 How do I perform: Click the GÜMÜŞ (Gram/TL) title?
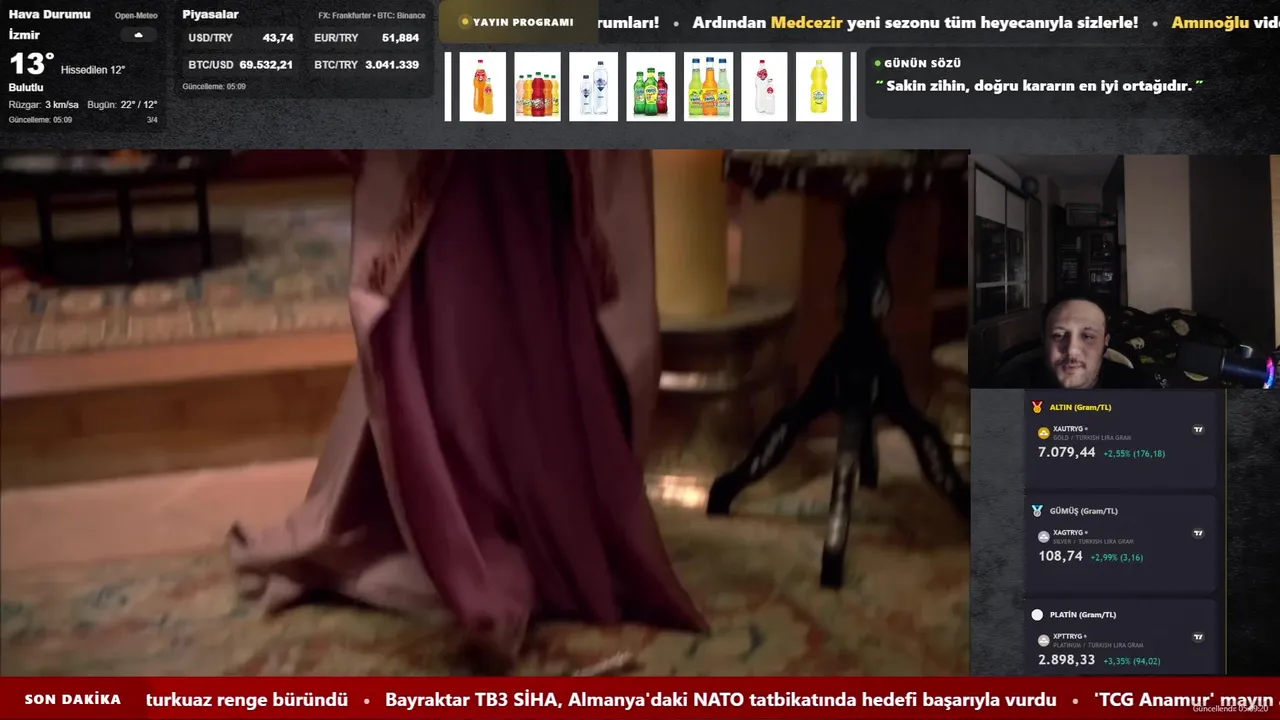[x=1083, y=511]
